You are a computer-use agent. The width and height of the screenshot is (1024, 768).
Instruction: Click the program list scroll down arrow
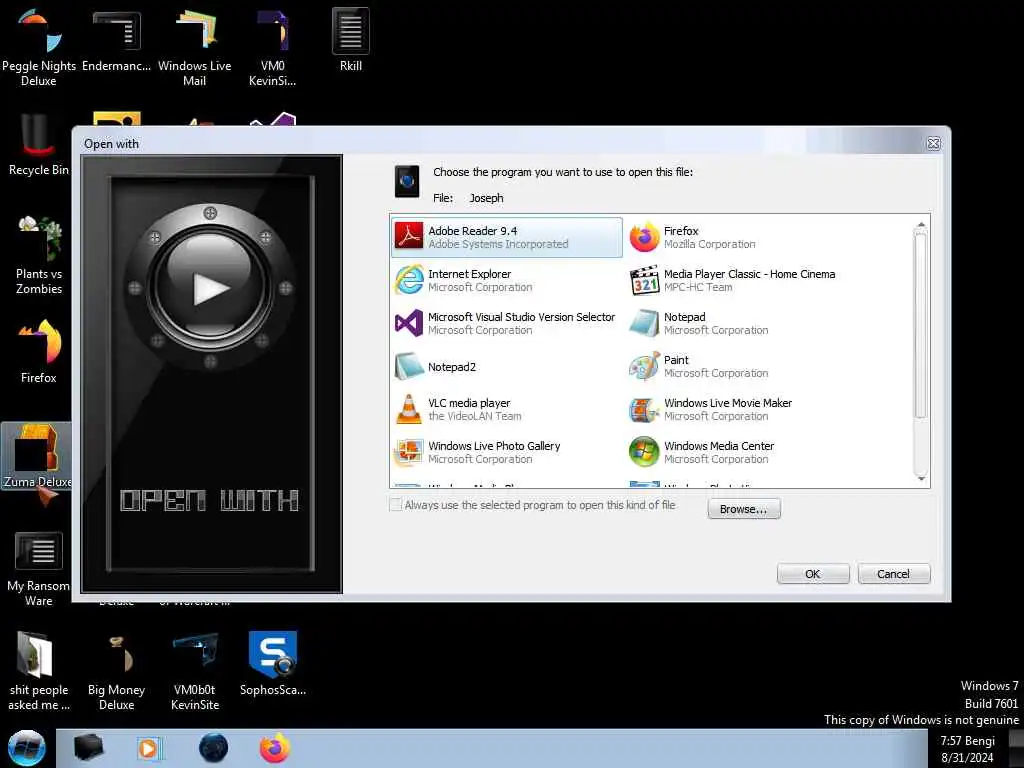[x=921, y=478]
